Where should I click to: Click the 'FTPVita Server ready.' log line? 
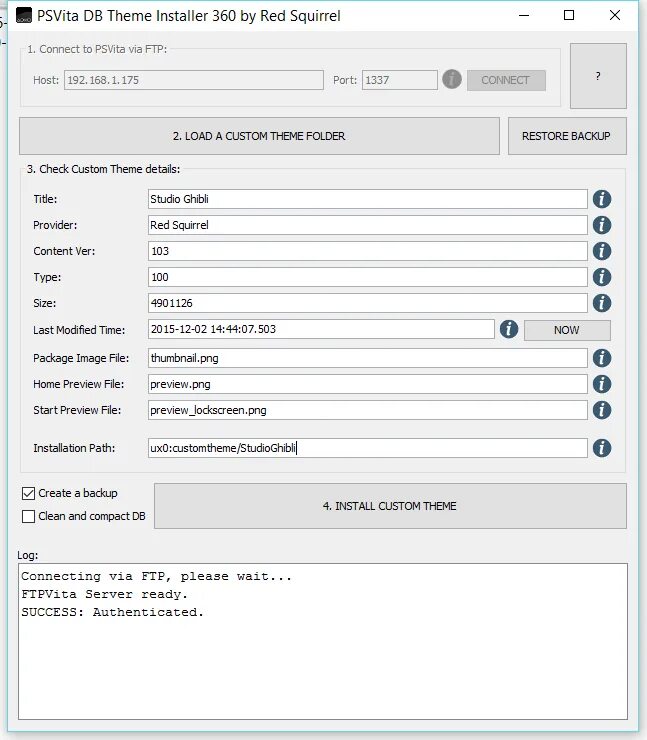click(104, 594)
